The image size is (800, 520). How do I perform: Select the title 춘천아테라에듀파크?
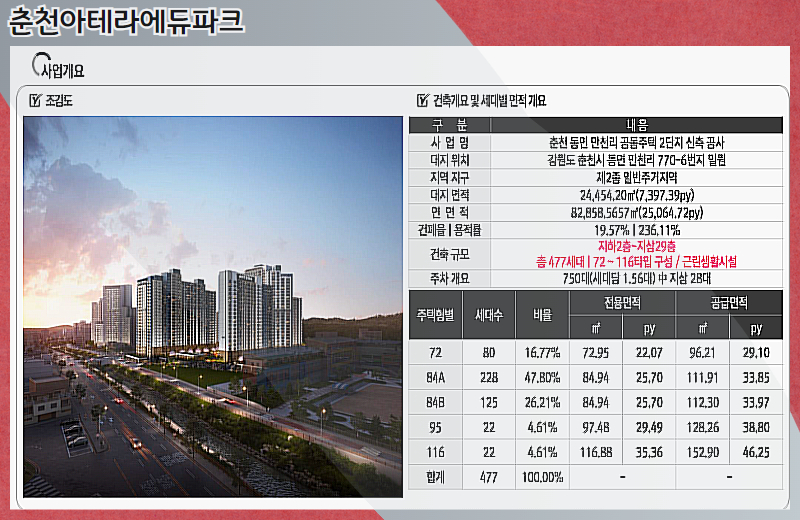126,21
